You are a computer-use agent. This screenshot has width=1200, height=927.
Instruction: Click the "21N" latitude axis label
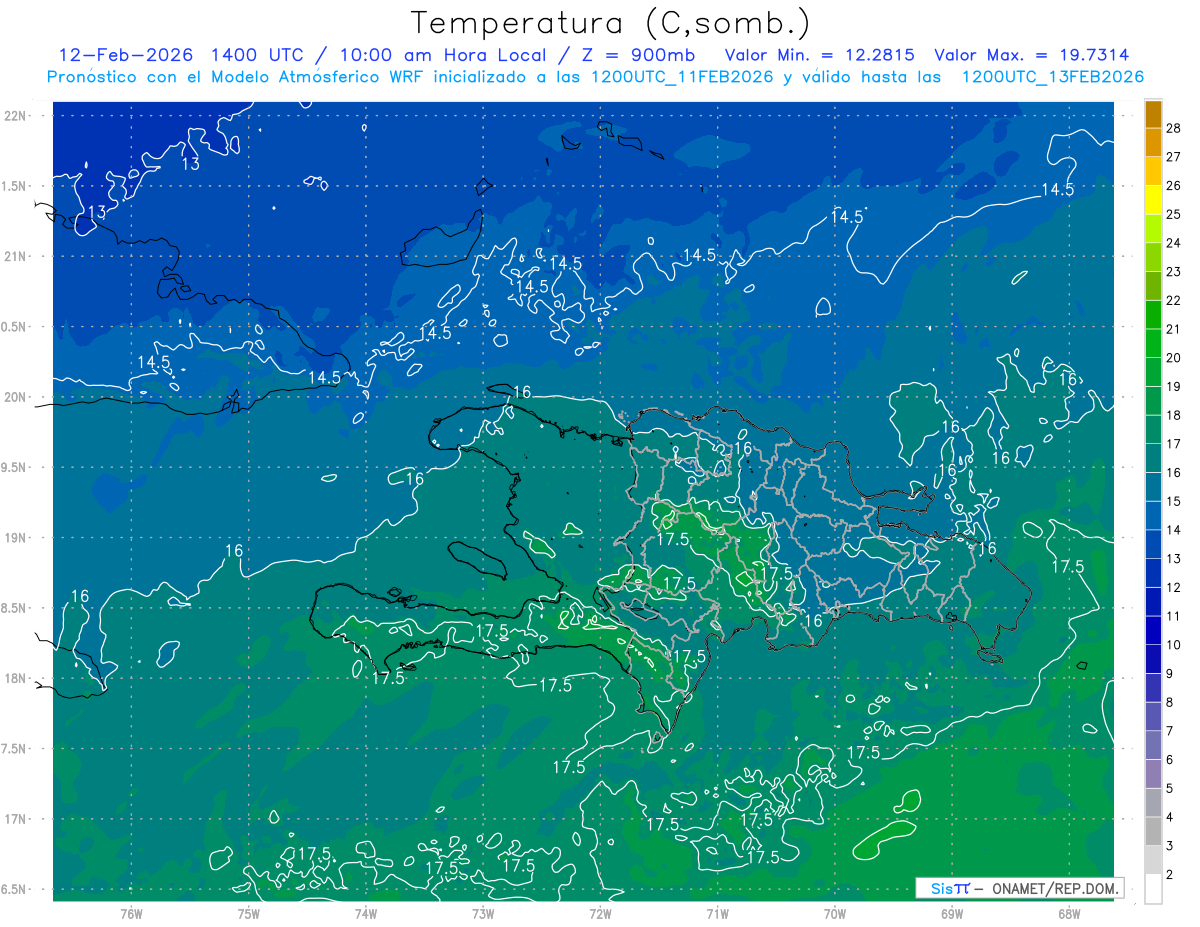coord(15,256)
